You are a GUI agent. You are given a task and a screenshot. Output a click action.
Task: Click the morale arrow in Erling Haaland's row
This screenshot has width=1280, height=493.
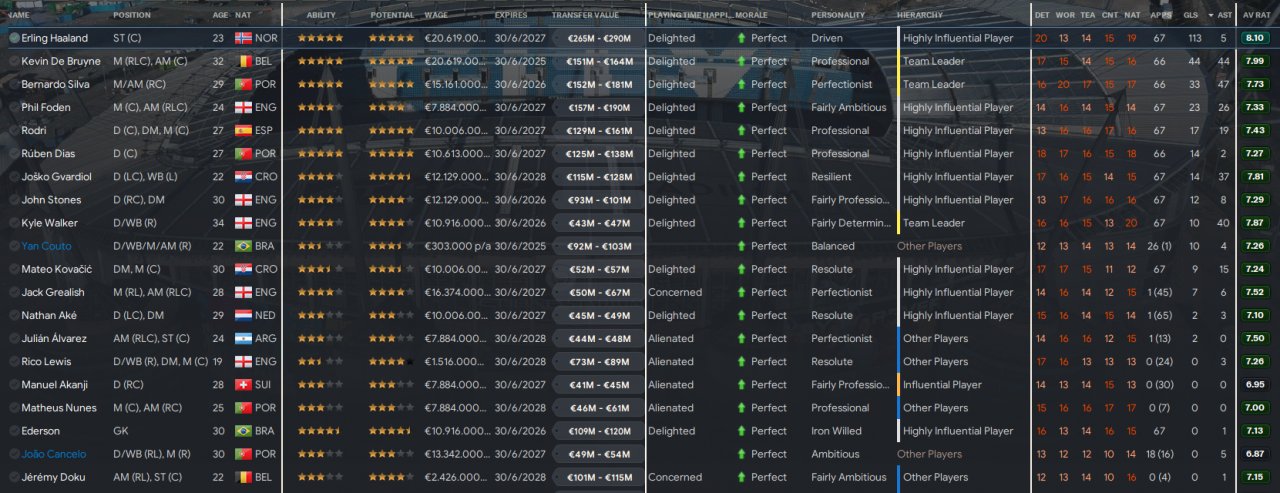(741, 38)
